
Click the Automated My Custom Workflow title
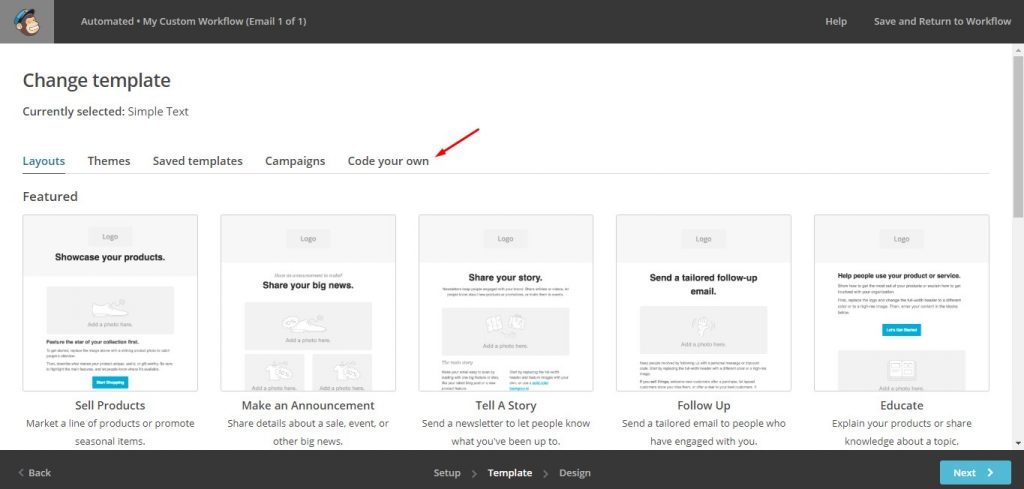193,22
